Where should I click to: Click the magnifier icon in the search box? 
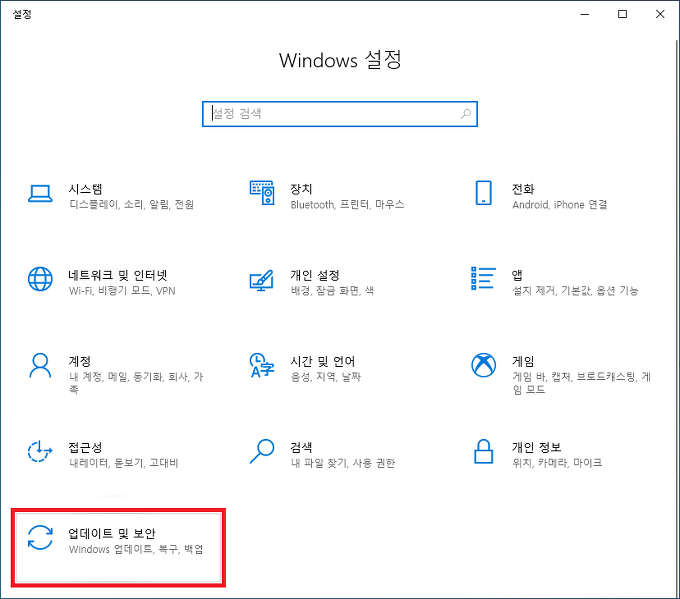point(466,114)
